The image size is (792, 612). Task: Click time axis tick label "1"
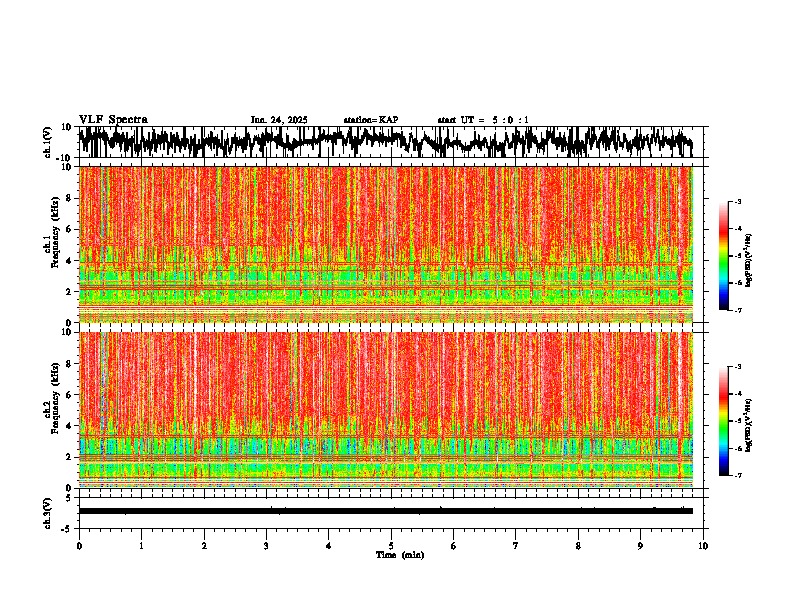point(141,546)
